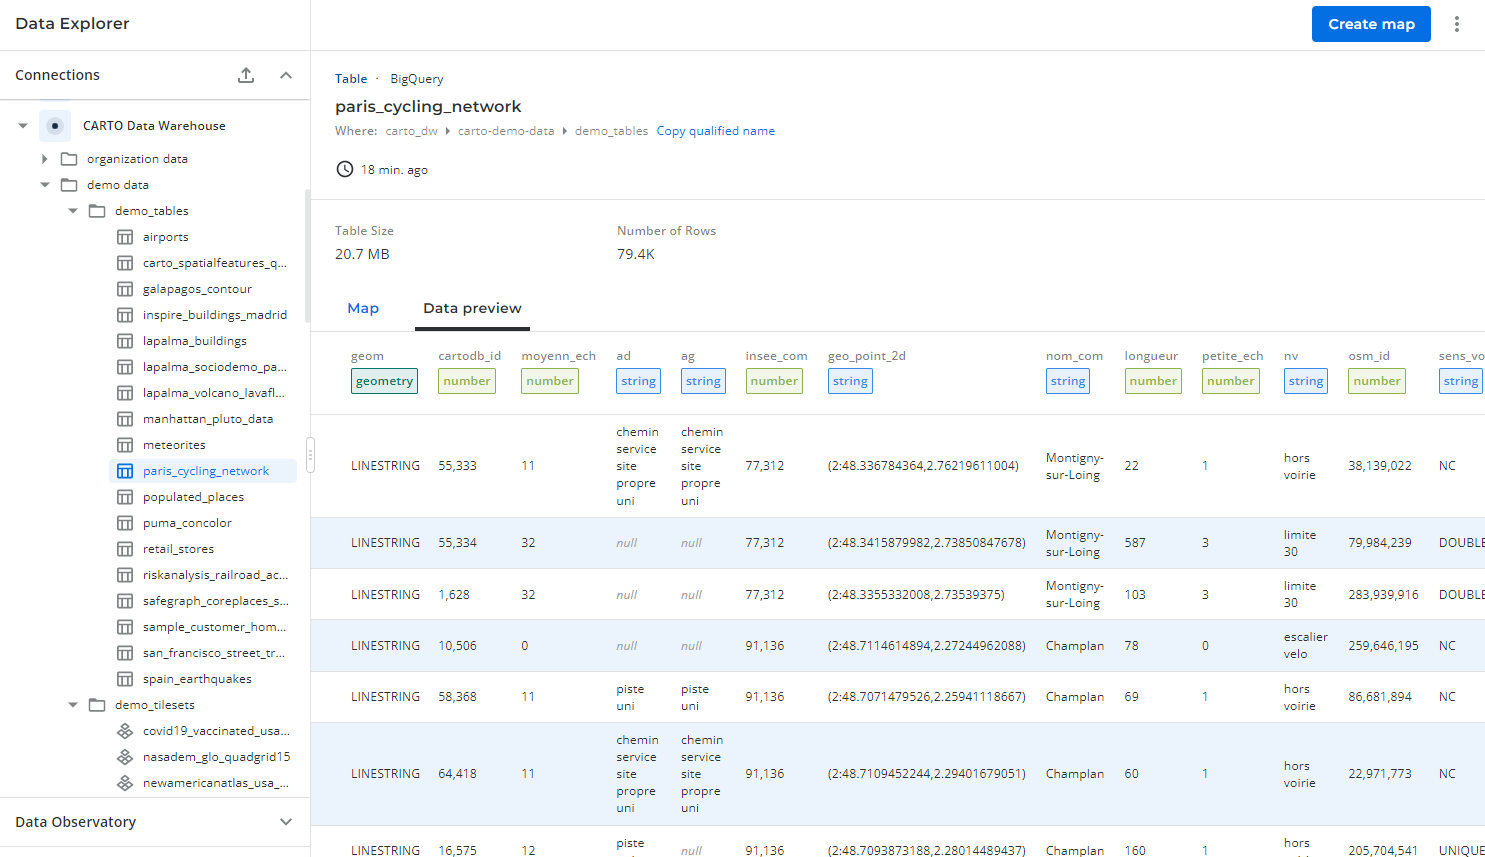Switch to the Map tab
The width and height of the screenshot is (1485, 857).
[363, 308]
